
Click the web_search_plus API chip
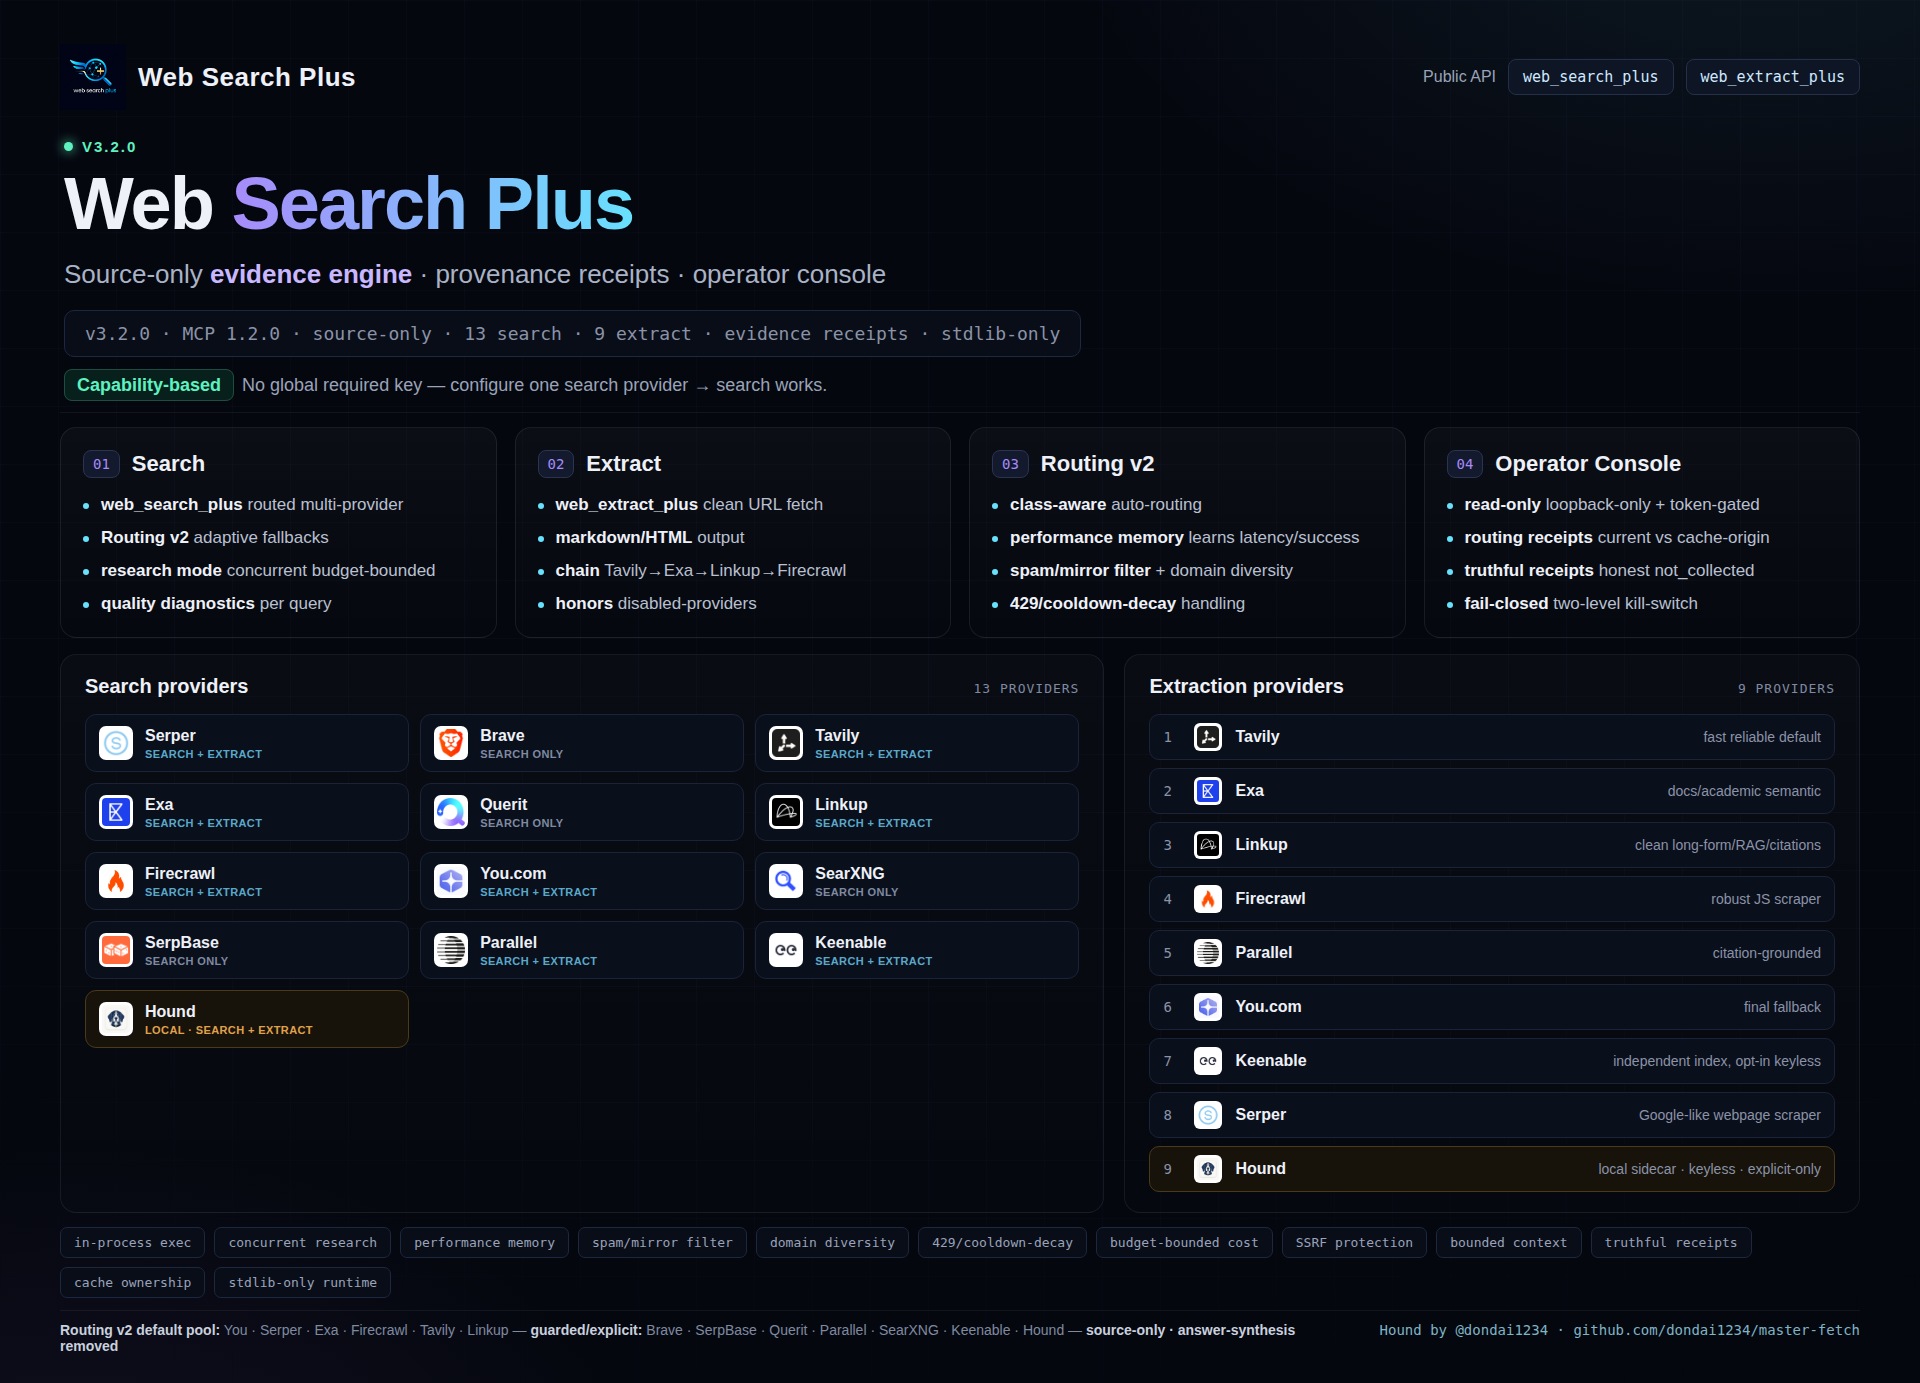coord(1590,77)
